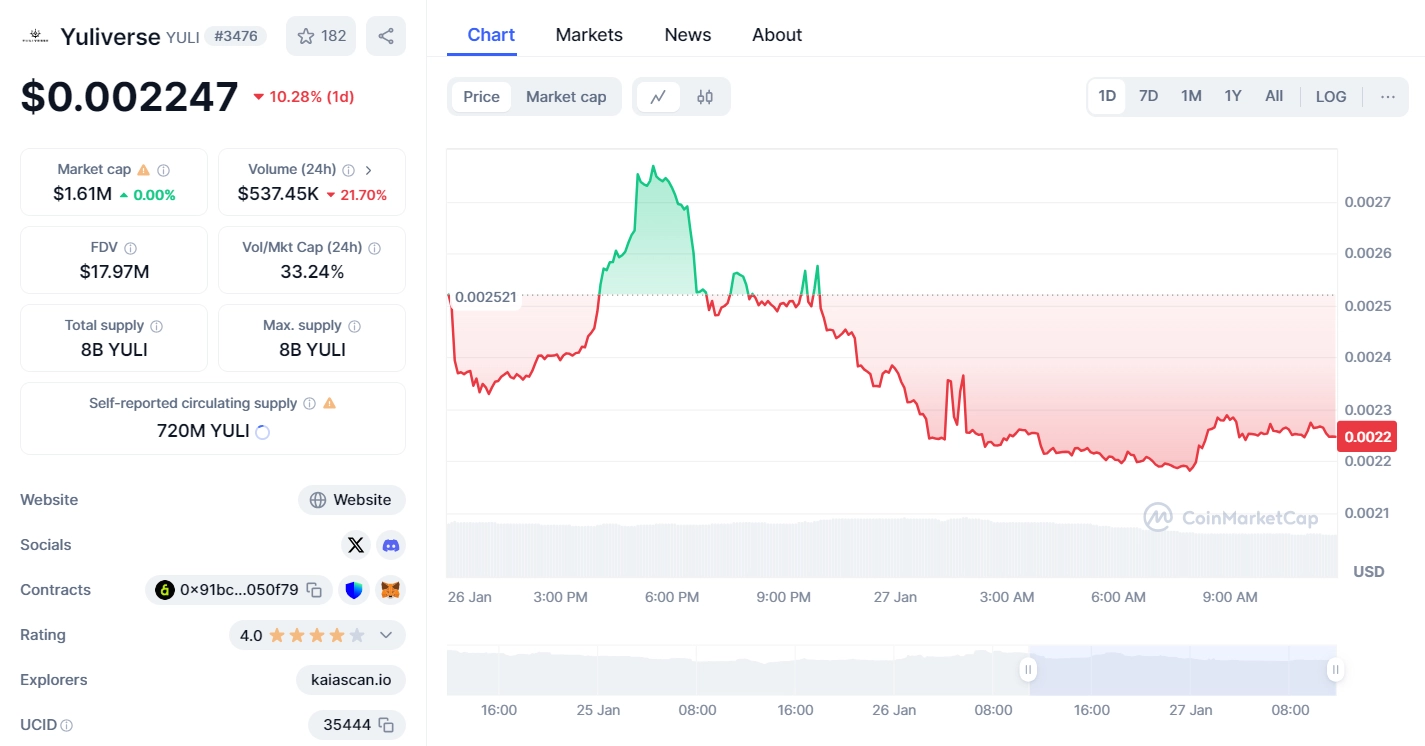Open the Discord social icon
The height and width of the screenshot is (746, 1425).
[x=391, y=545]
